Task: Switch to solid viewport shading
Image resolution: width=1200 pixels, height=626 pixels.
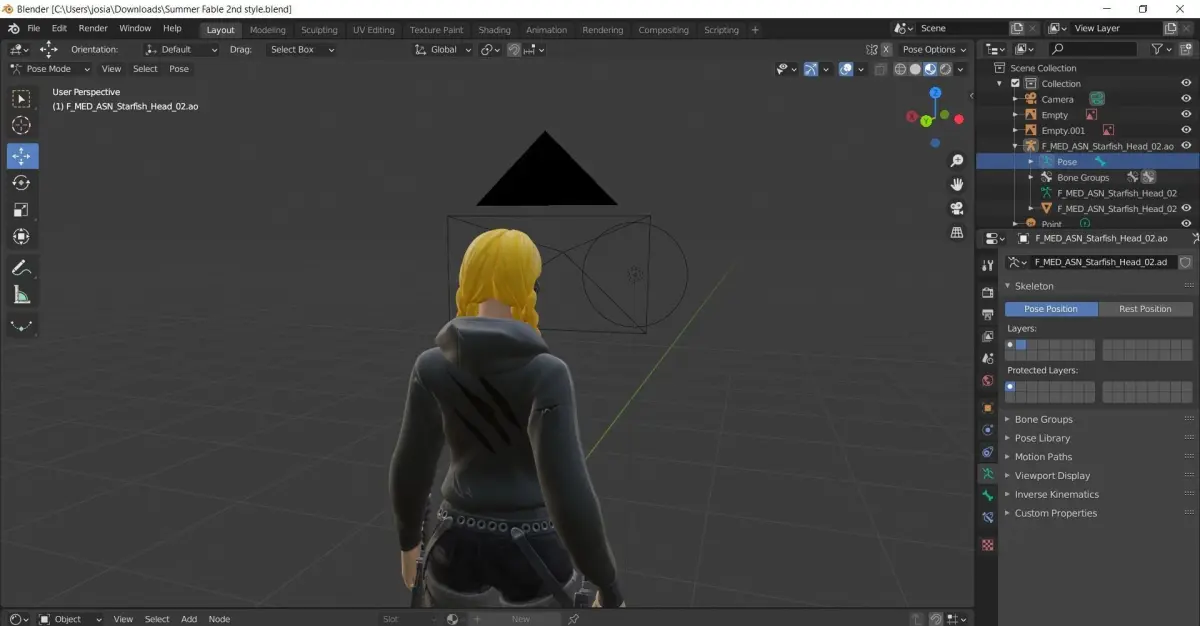Action: [915, 69]
